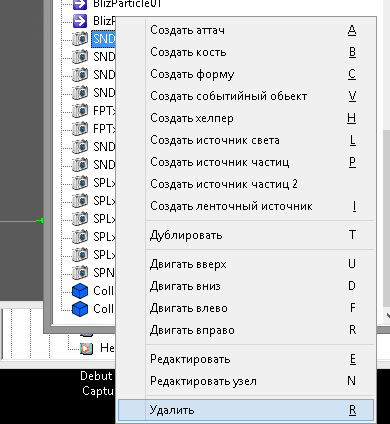The image size is (390, 424).
Task: Click the orange play icon beside 'He' item
Action: click(x=86, y=348)
